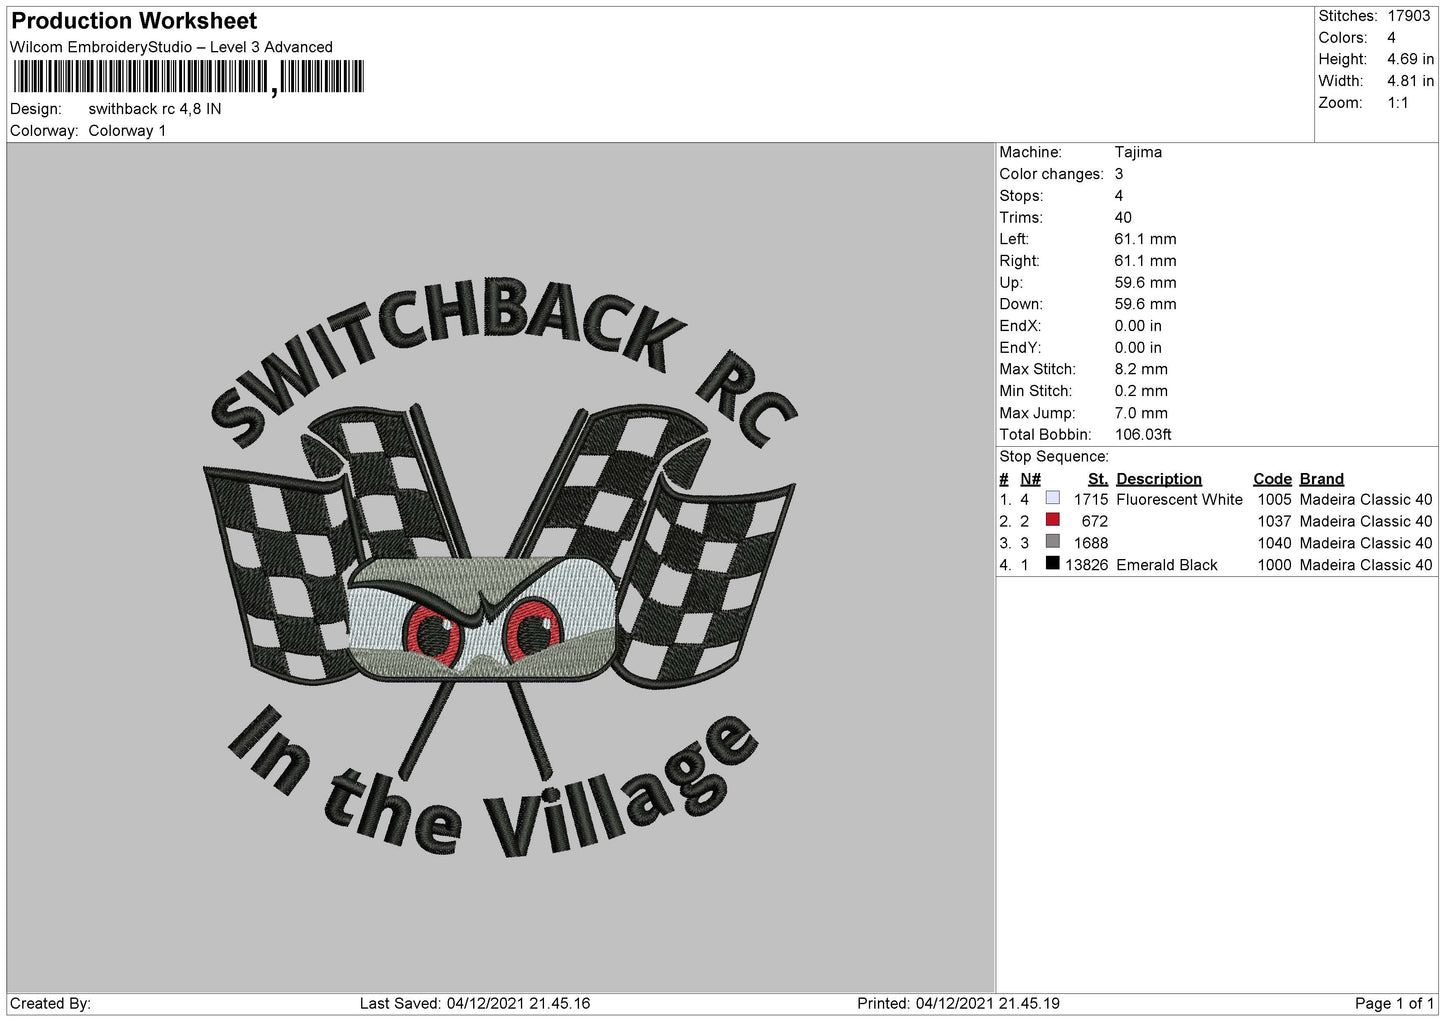Click the 'Emerald Black' description text

point(1167,565)
